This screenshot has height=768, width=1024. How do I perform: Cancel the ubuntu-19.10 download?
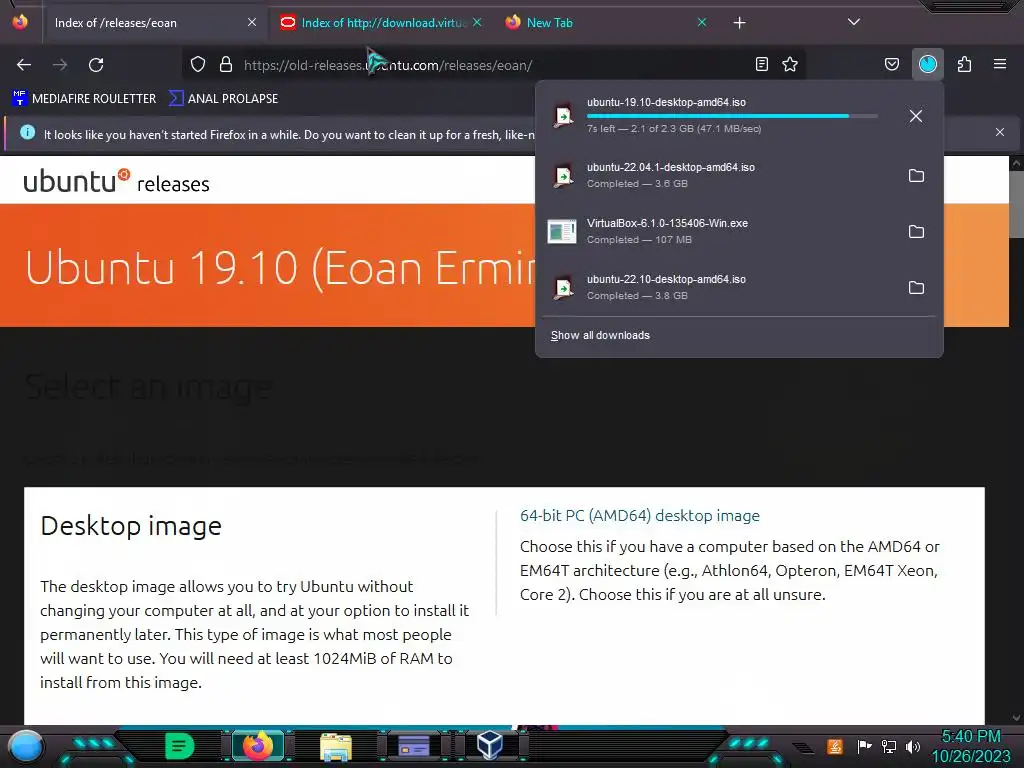tap(916, 116)
